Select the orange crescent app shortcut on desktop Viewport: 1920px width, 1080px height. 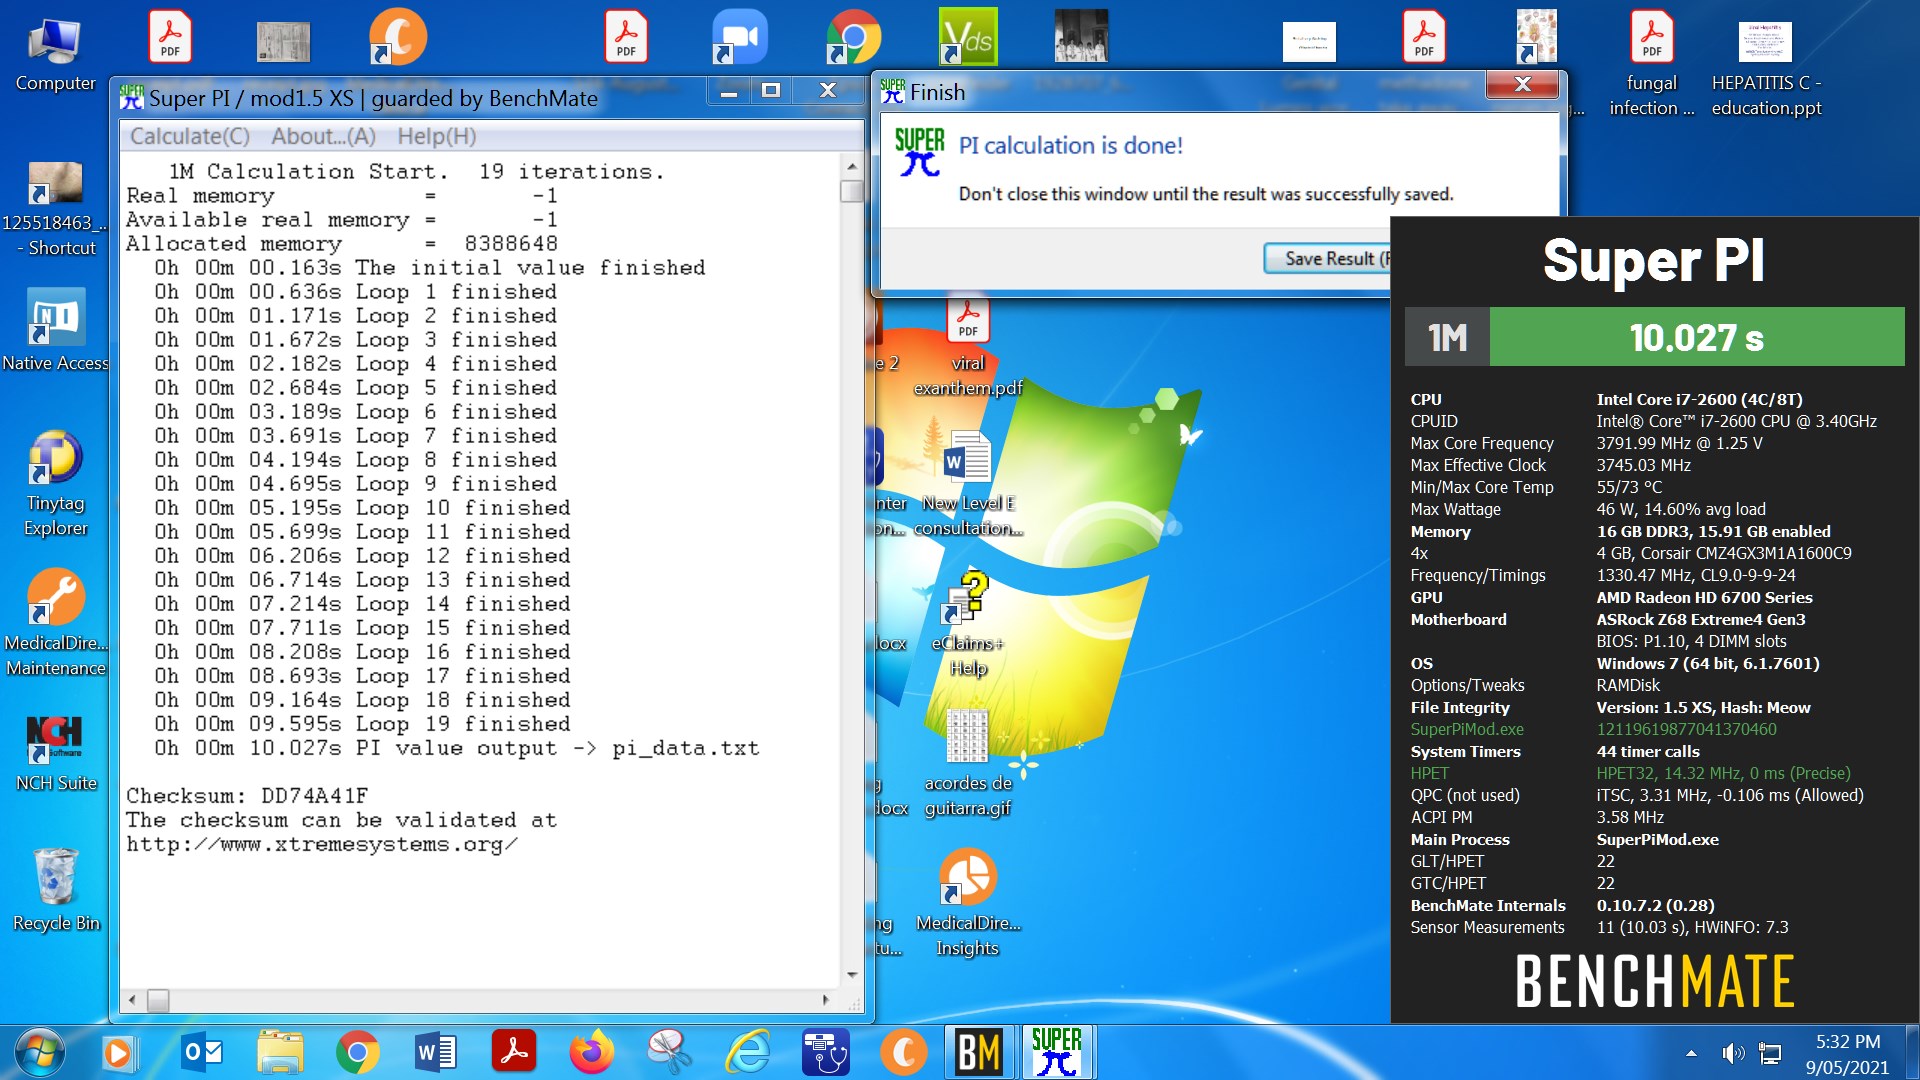[398, 38]
